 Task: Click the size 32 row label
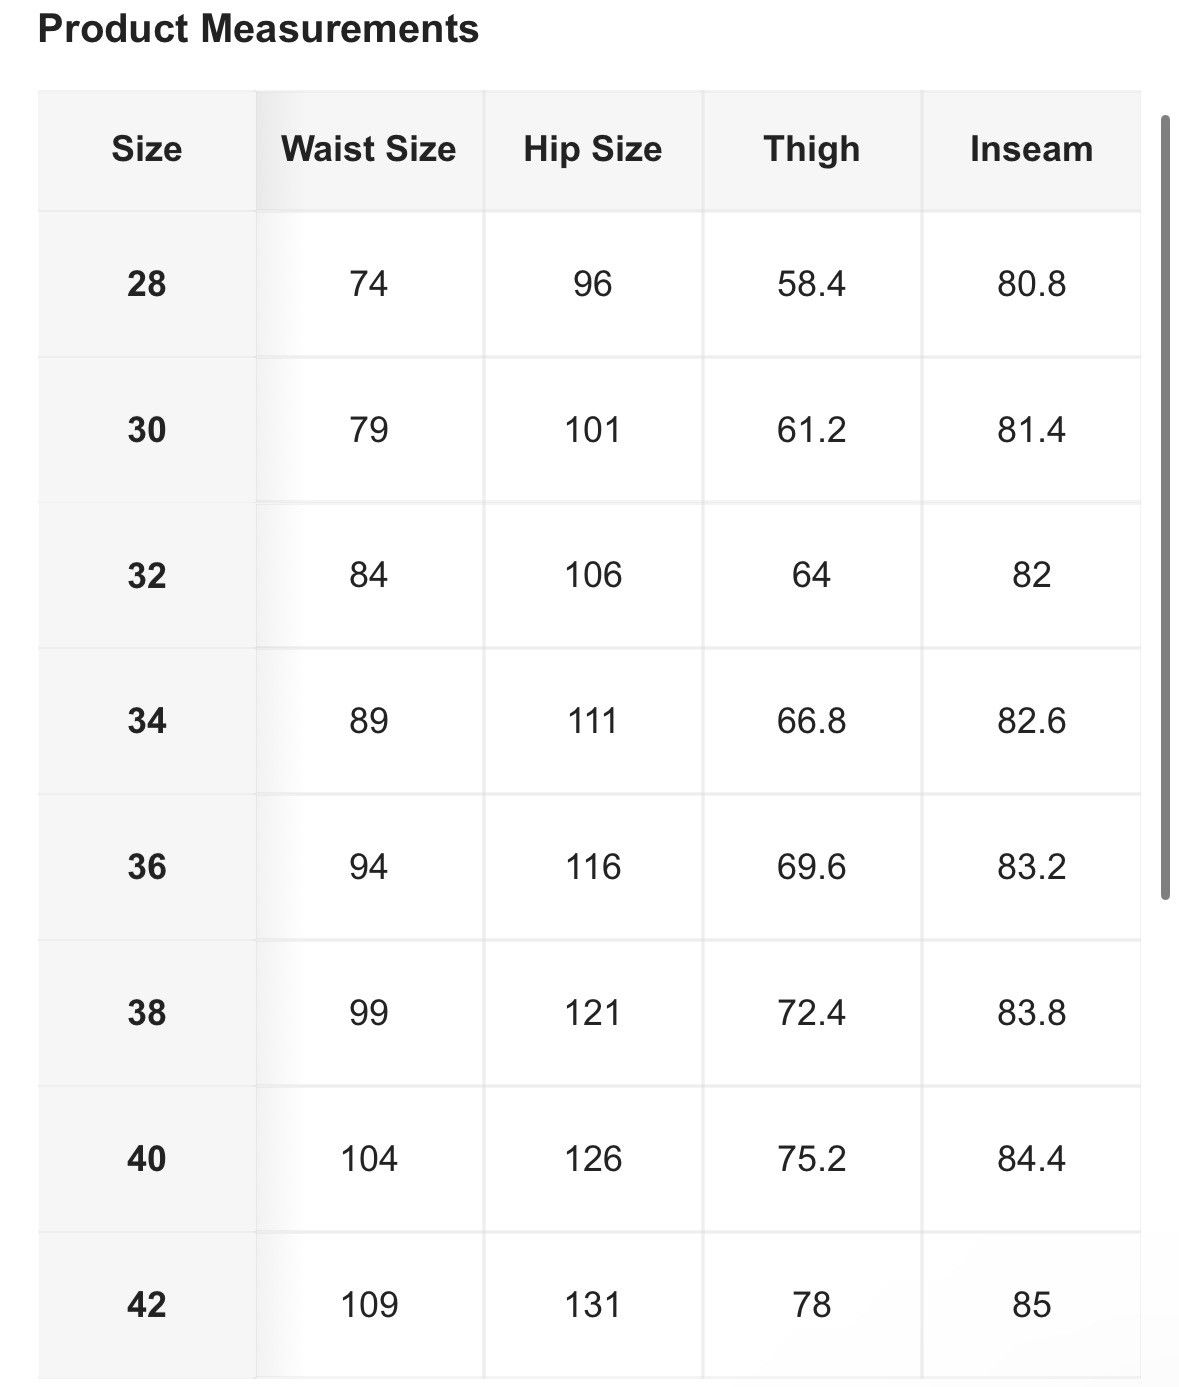coord(147,576)
